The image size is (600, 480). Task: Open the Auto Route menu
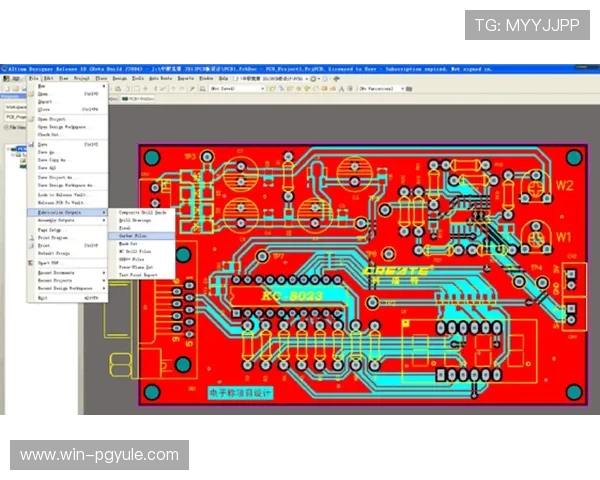click(160, 77)
